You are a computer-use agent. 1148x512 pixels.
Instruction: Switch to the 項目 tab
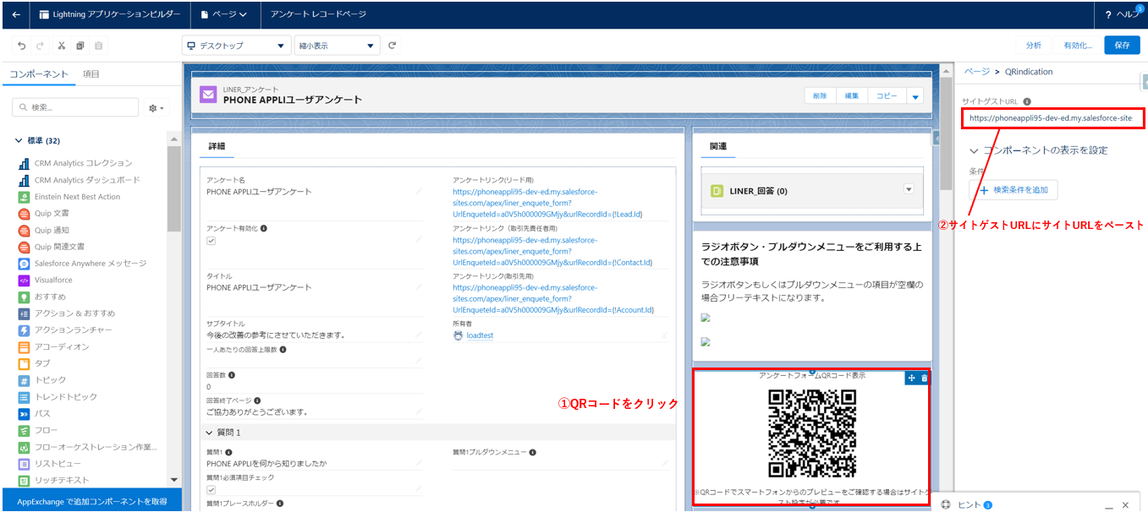[x=91, y=75]
